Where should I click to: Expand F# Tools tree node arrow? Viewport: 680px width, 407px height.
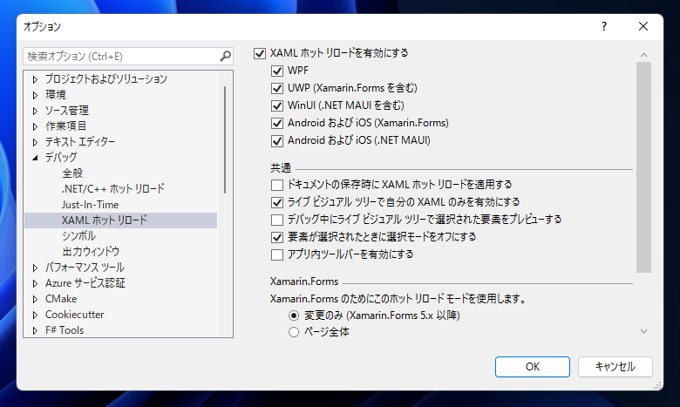[35, 330]
